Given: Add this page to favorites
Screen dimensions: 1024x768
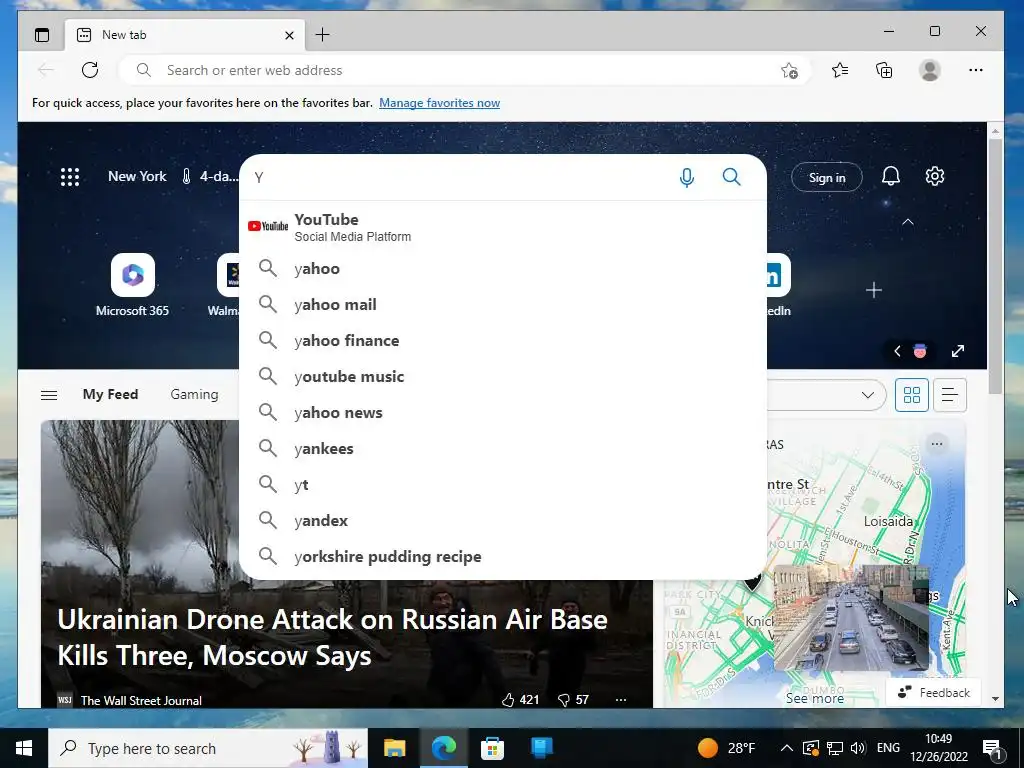Looking at the screenshot, I should (x=790, y=71).
